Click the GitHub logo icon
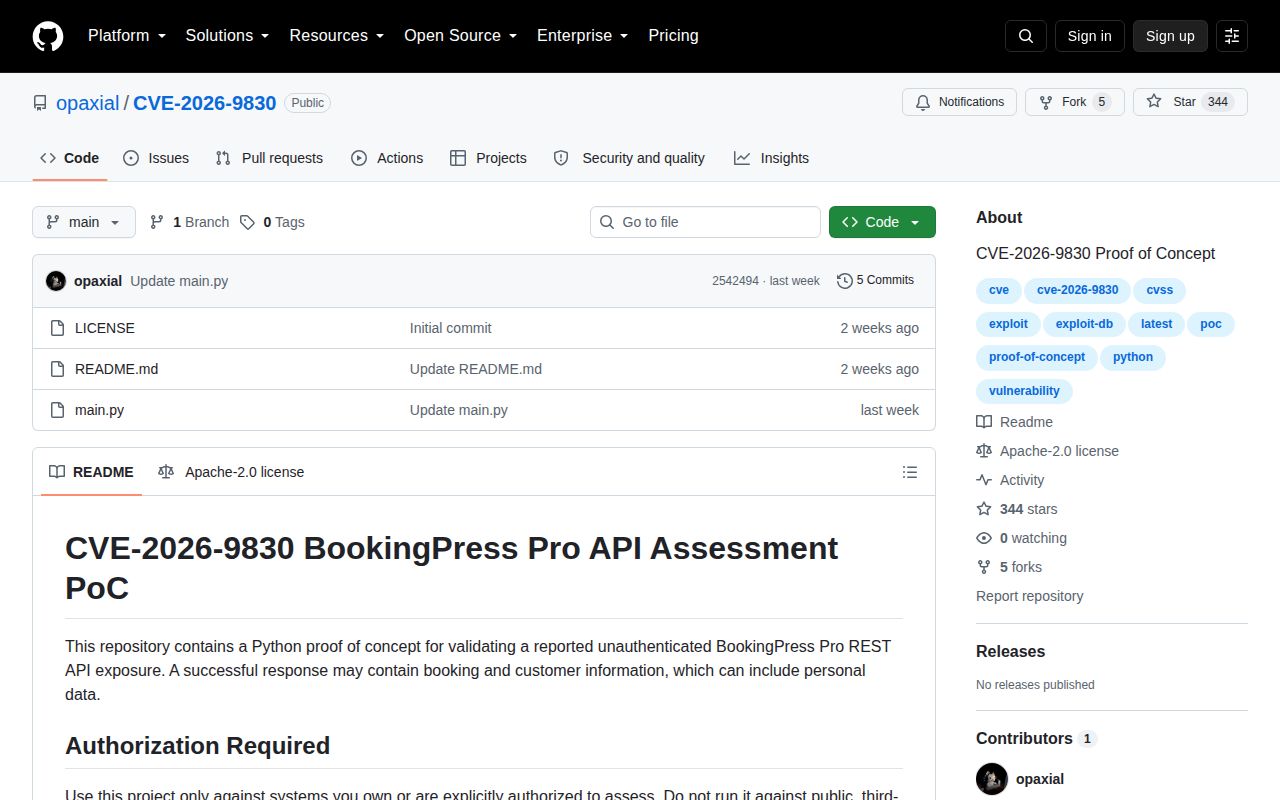The width and height of the screenshot is (1280, 800). point(48,36)
